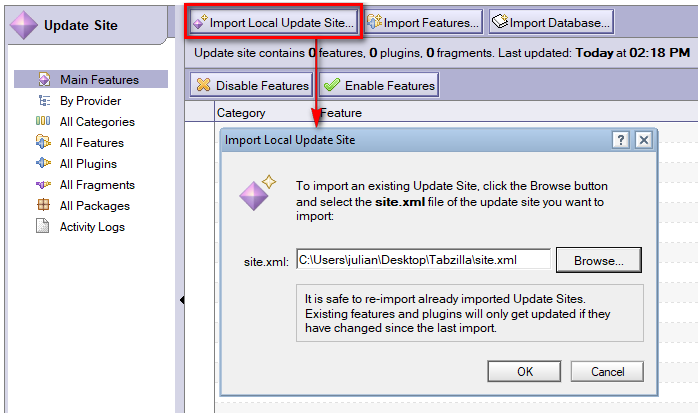Image resolution: width=698 pixels, height=413 pixels.
Task: Click the All Plugins icon
Action: pyautogui.click(x=42, y=164)
